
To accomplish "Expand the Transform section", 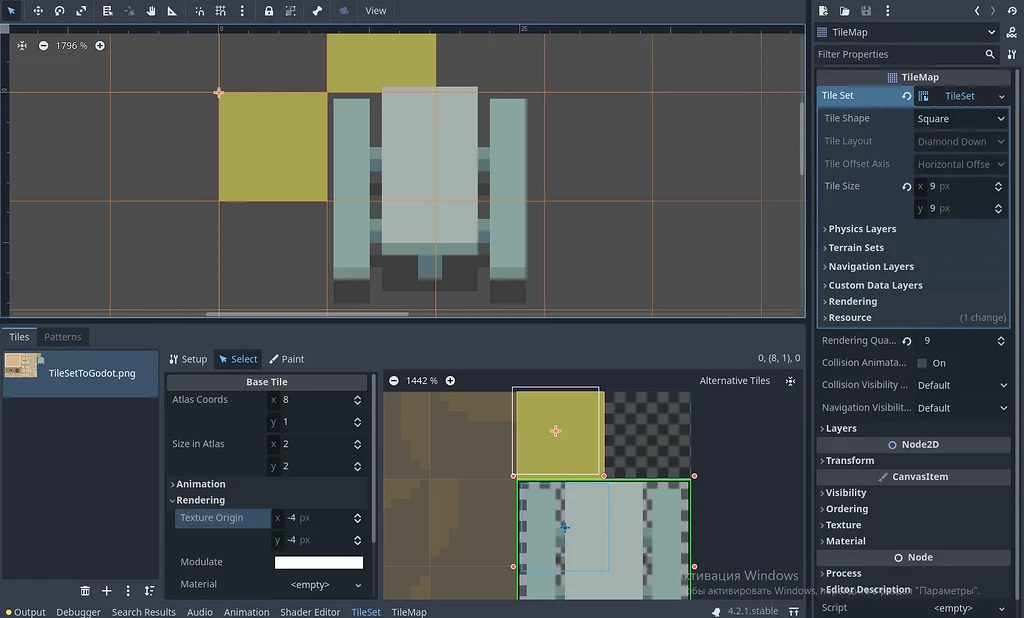I will pyautogui.click(x=847, y=461).
